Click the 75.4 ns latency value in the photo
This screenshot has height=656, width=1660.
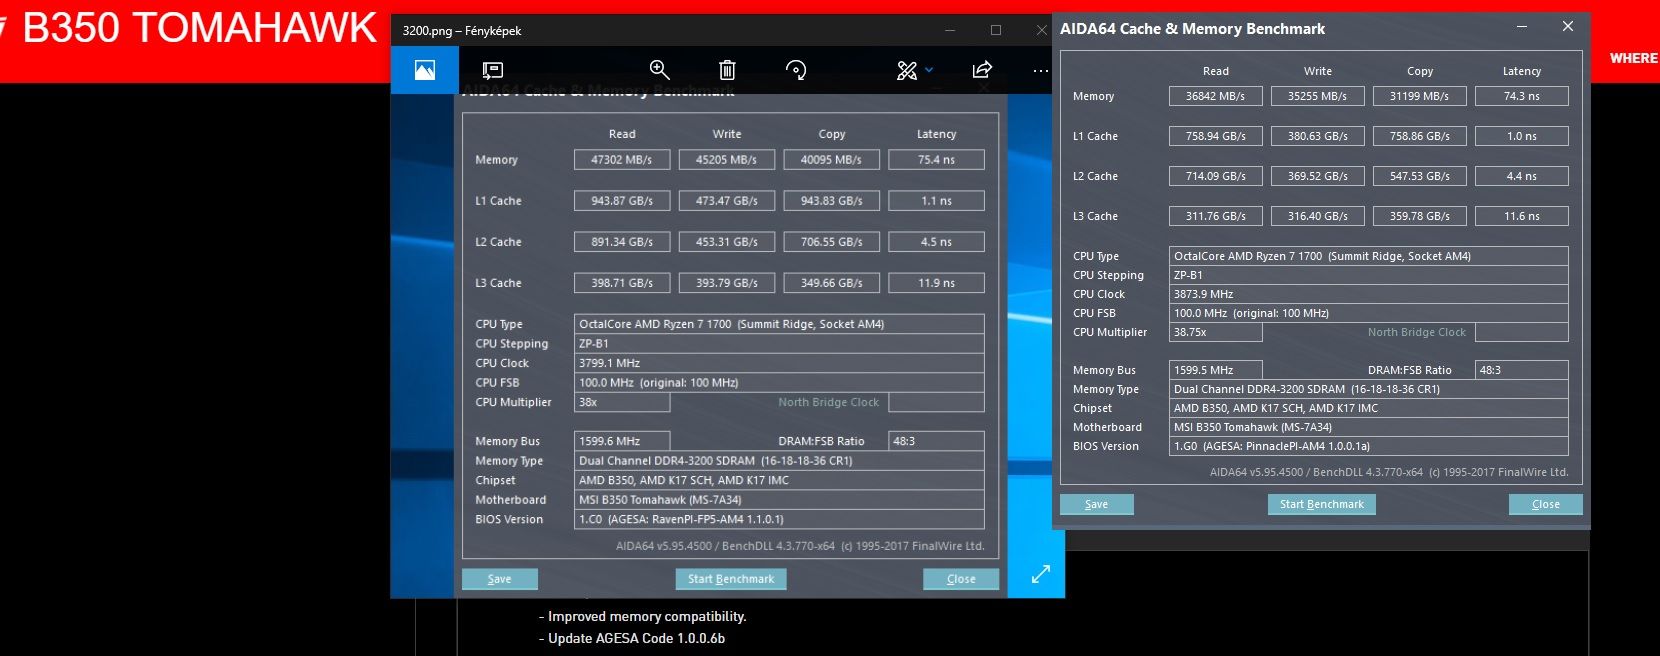pos(936,160)
